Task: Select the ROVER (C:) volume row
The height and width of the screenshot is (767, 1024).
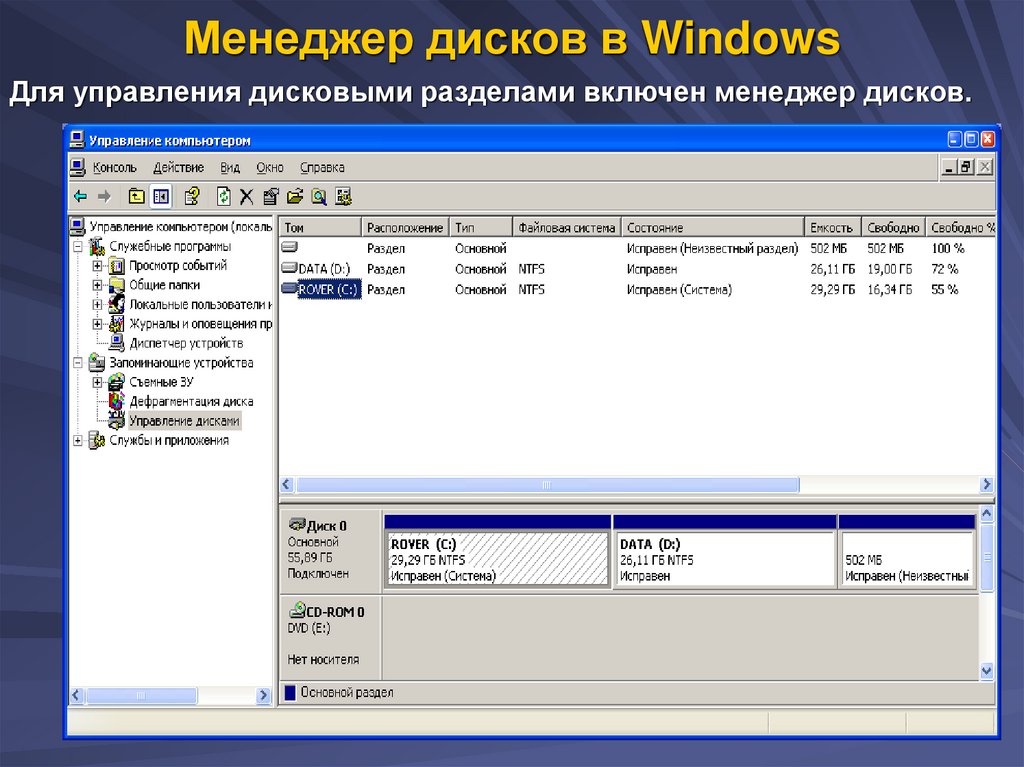Action: pos(637,289)
